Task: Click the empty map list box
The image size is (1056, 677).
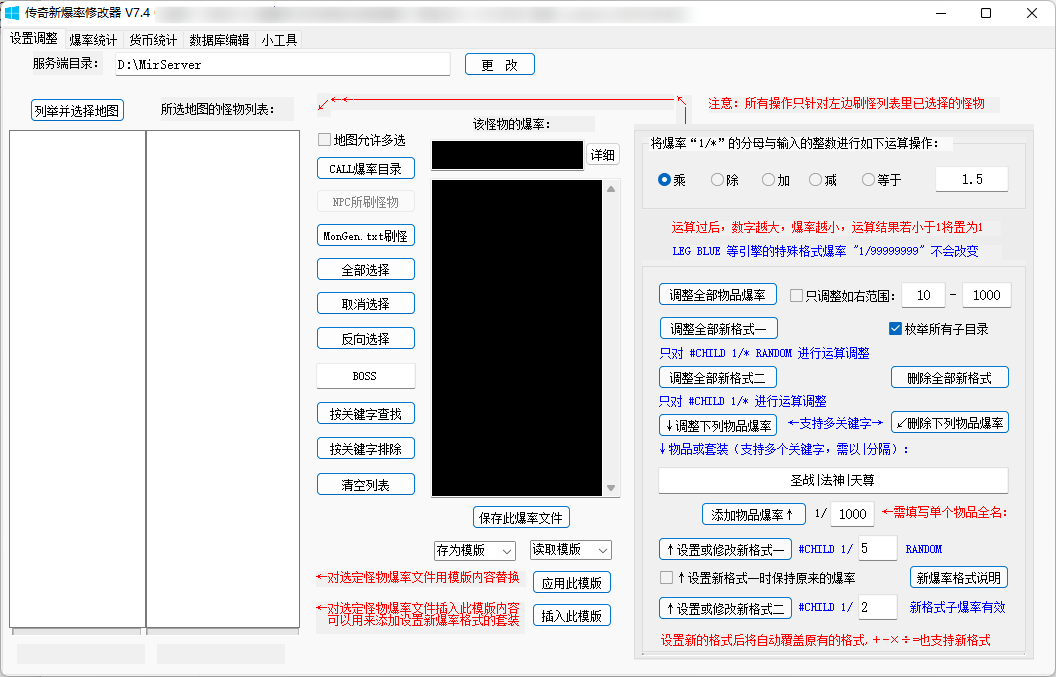Action: (x=77, y=379)
